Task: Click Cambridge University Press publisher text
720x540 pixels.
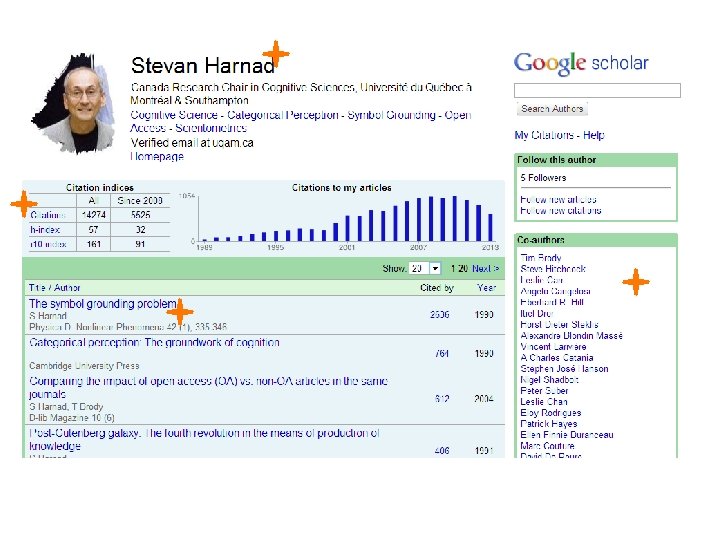Action: tap(84, 366)
